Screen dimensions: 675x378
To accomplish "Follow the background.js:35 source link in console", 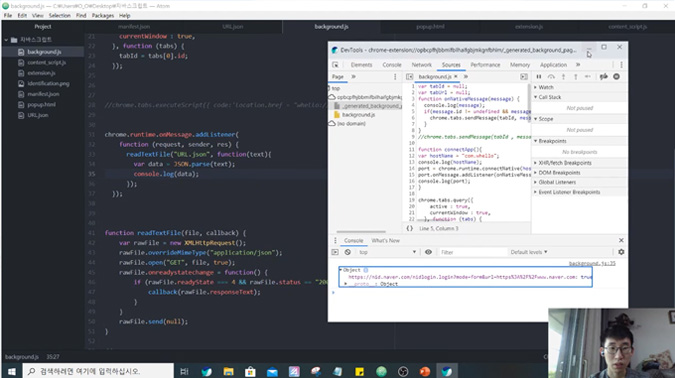I will (592, 263).
